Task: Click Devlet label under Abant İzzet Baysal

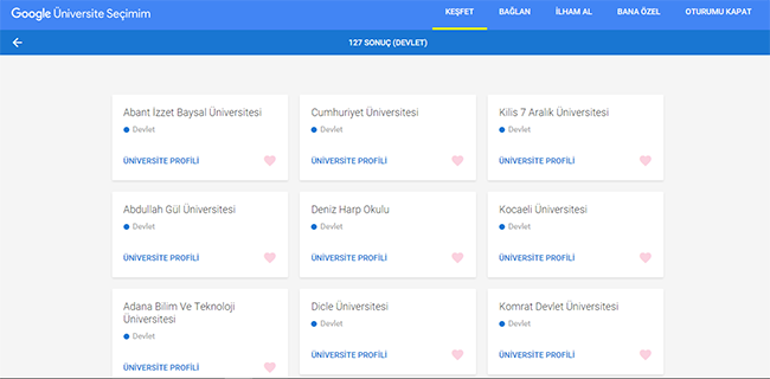Action: click(x=143, y=130)
